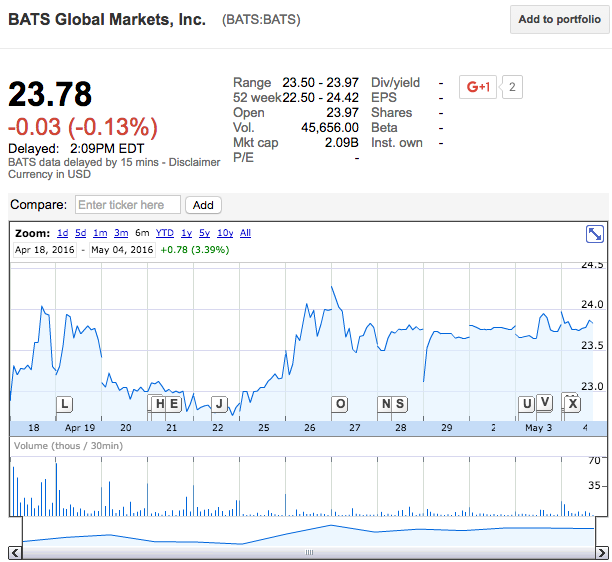Click the Delayed: 2:09PM EDT timestamp
Screen dimensions: 612x562
tap(76, 149)
